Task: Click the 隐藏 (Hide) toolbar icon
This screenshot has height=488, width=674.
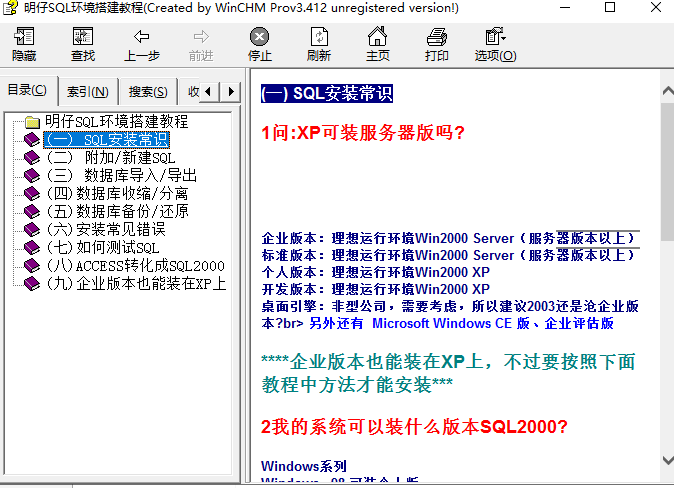Action: tap(24, 44)
